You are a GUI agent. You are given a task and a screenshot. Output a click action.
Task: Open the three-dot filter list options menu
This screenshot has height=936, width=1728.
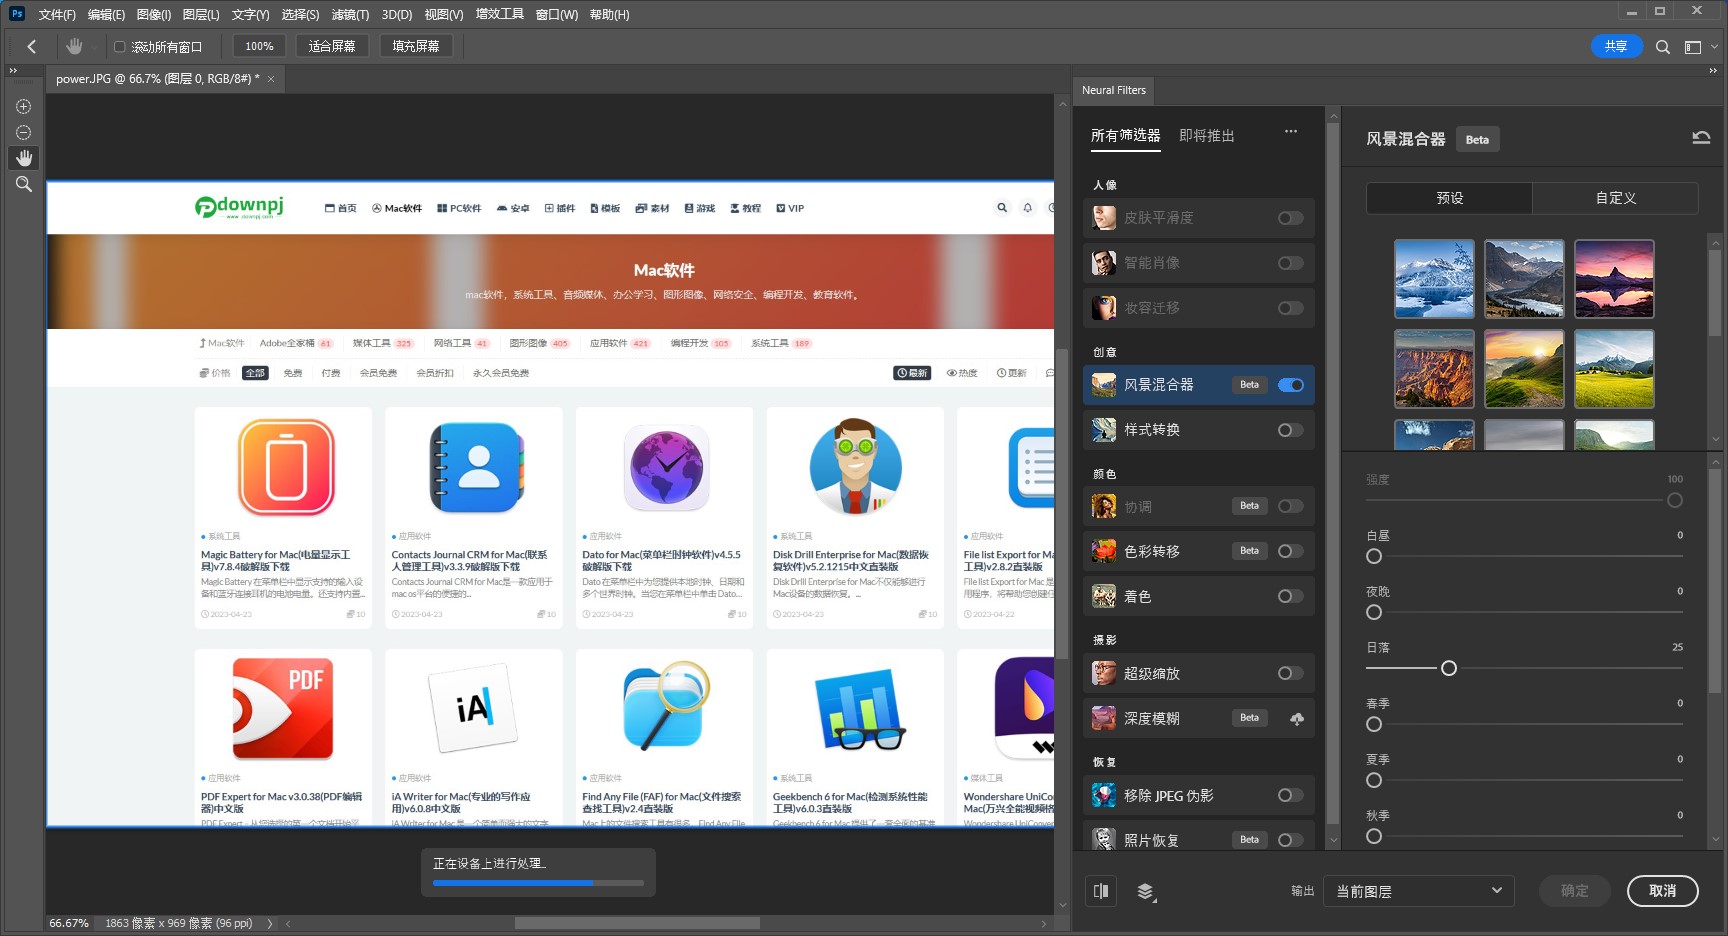(1290, 132)
